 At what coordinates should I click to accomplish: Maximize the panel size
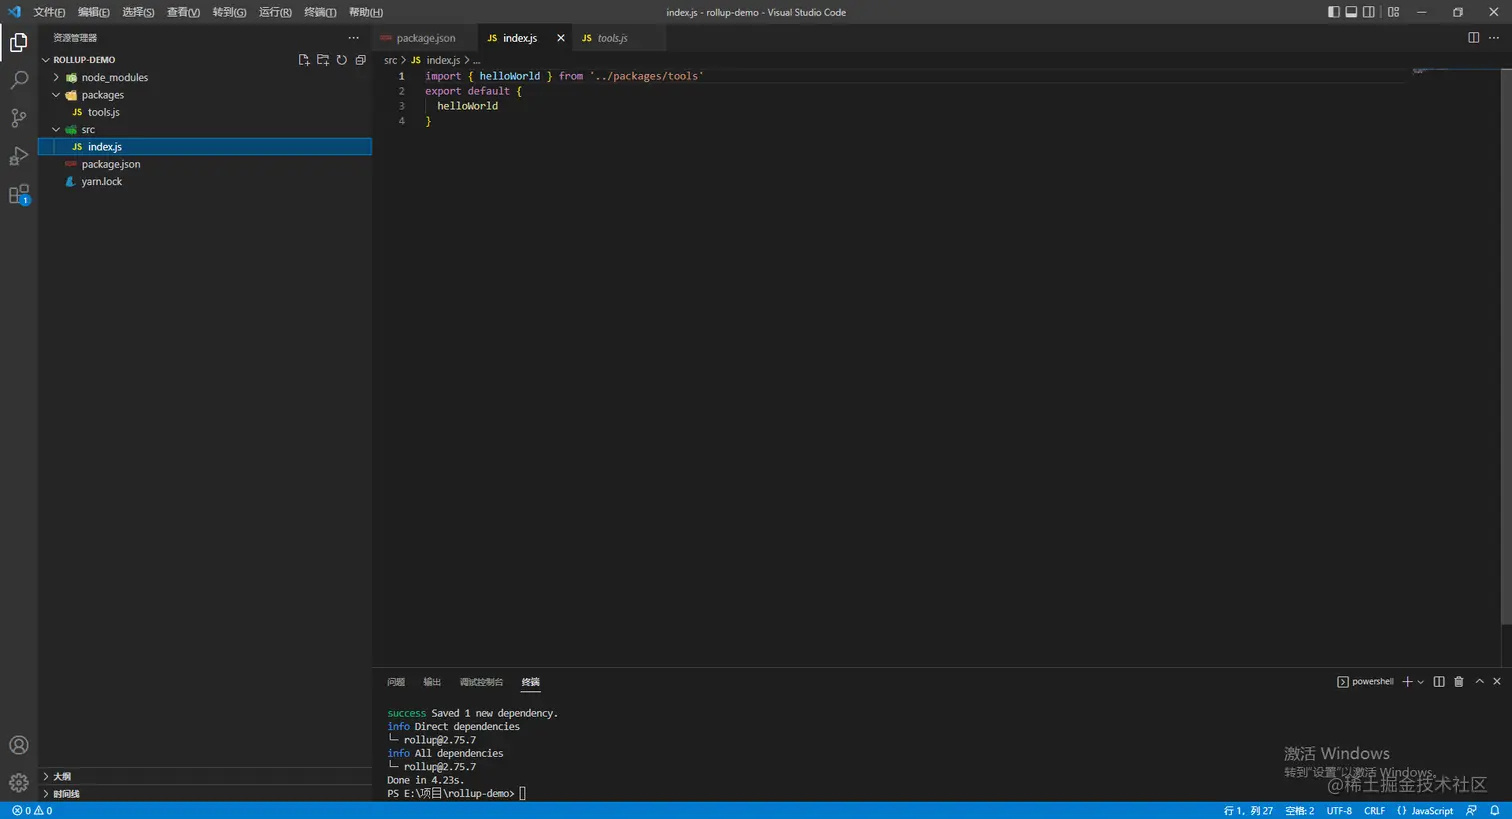coord(1479,682)
